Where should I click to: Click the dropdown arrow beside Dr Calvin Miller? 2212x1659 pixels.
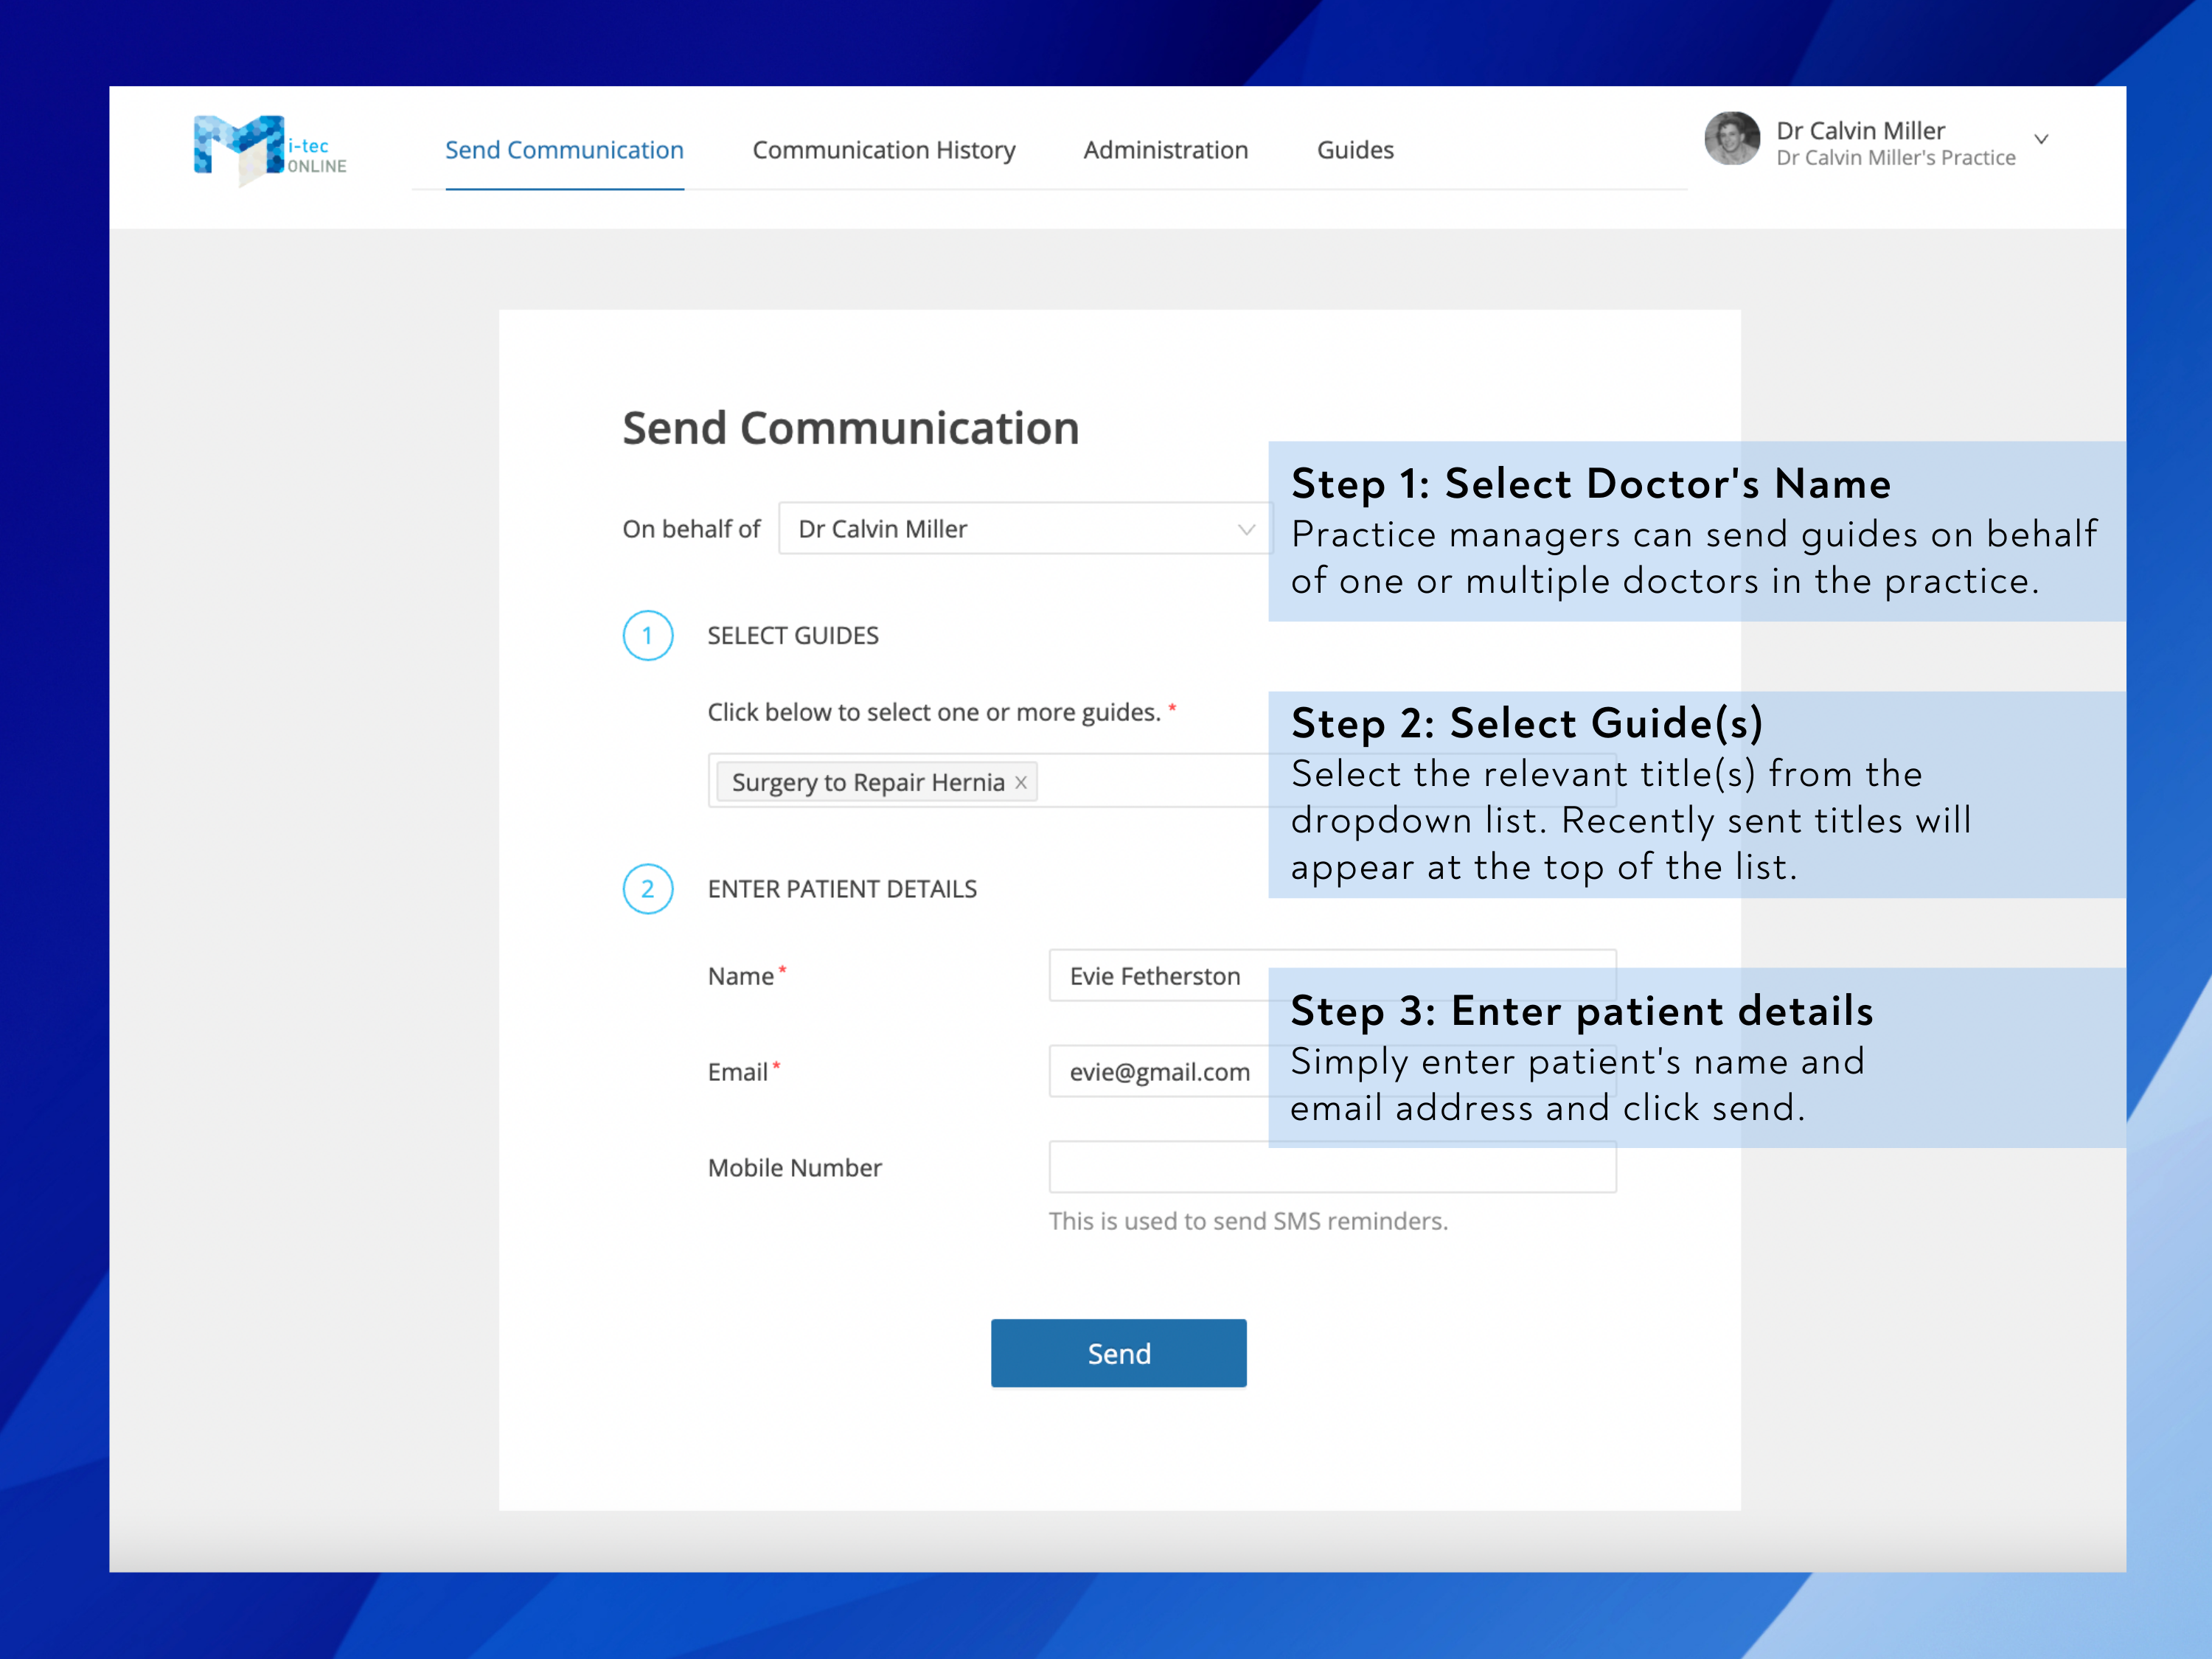[1246, 529]
